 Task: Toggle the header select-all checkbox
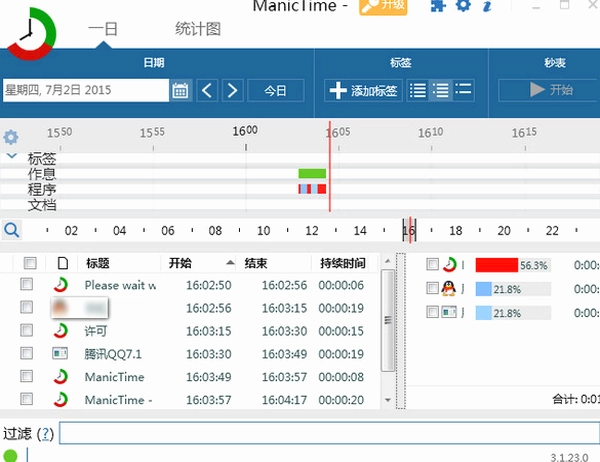(x=30, y=263)
